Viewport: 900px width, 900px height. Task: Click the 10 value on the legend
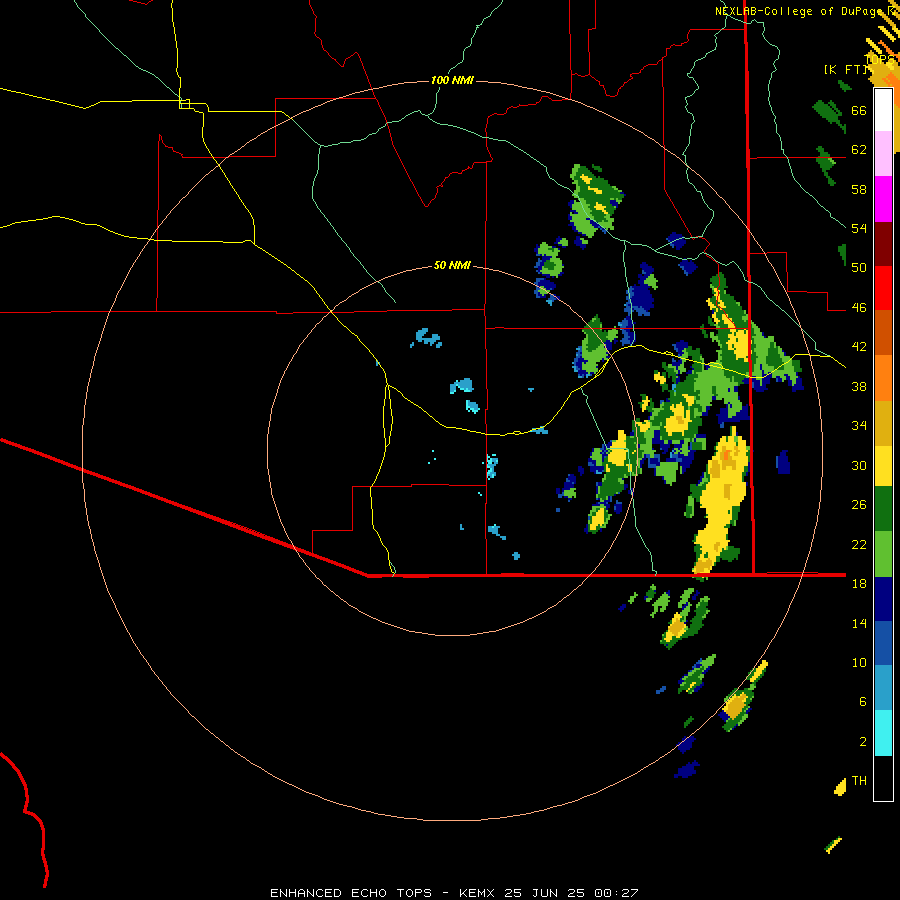(x=859, y=662)
